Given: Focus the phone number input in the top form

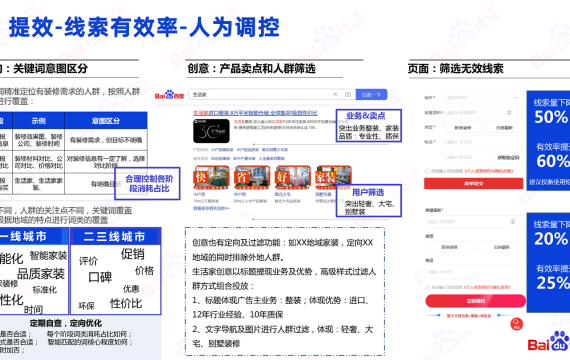Looking at the screenshot, I should pos(483,142).
